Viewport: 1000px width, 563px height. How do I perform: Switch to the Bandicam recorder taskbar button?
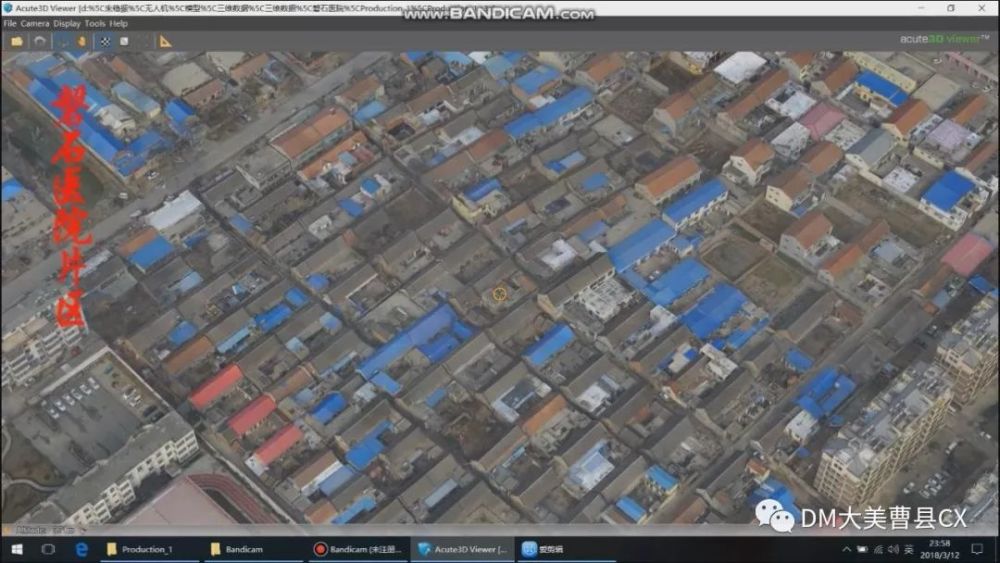(x=357, y=549)
